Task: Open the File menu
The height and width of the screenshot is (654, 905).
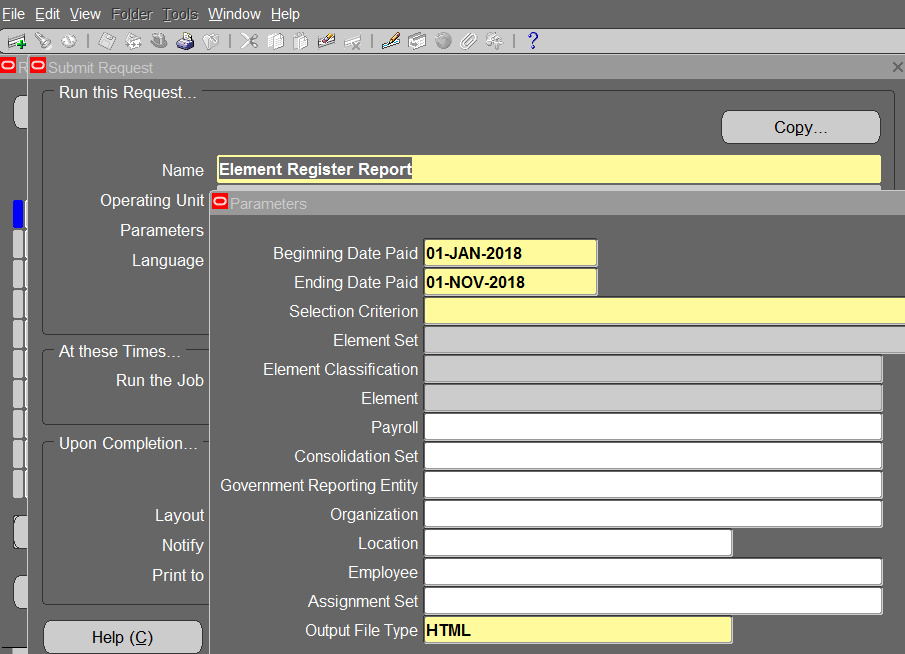Action: point(13,14)
